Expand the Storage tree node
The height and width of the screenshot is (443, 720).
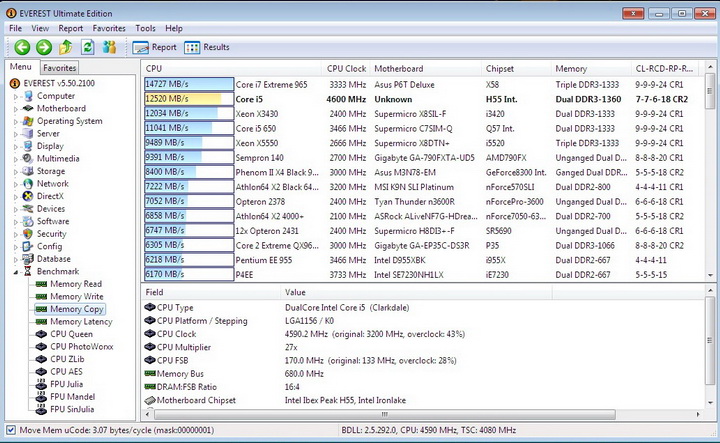(16, 171)
